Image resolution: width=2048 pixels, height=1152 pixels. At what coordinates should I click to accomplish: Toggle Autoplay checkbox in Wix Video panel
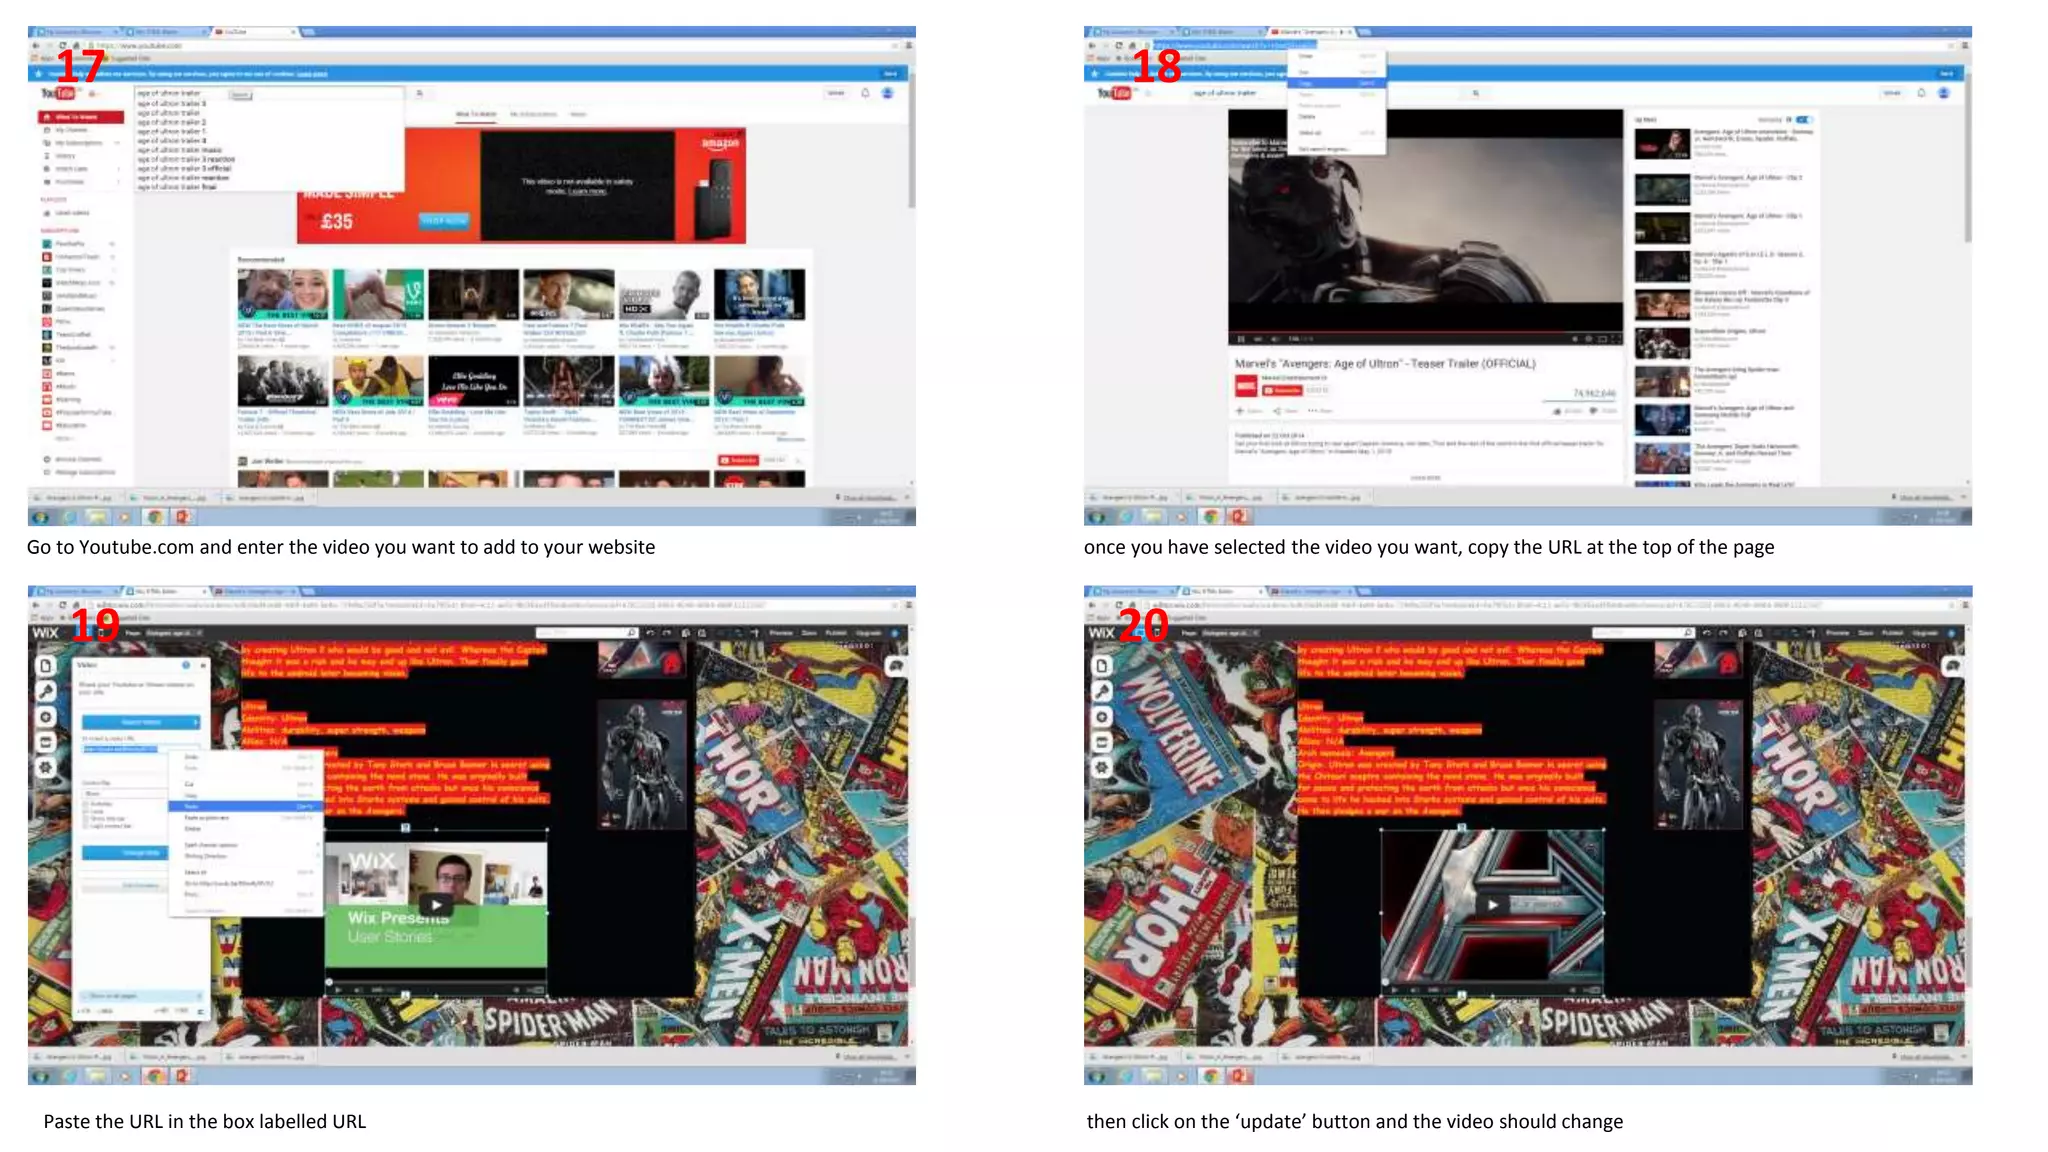tap(85, 804)
